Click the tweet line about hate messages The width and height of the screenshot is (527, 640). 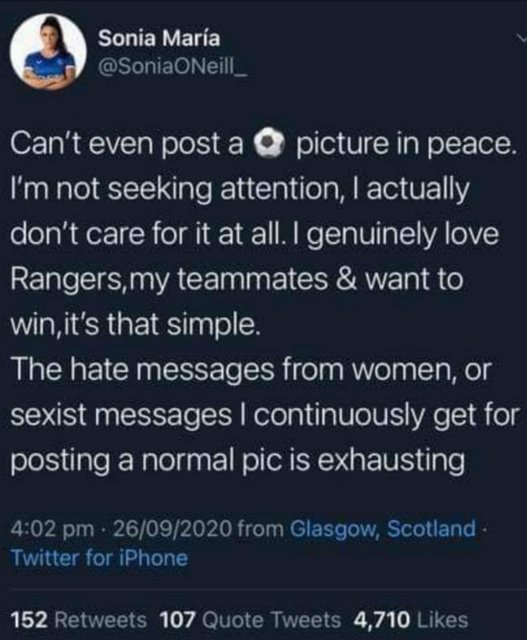tap(250, 370)
